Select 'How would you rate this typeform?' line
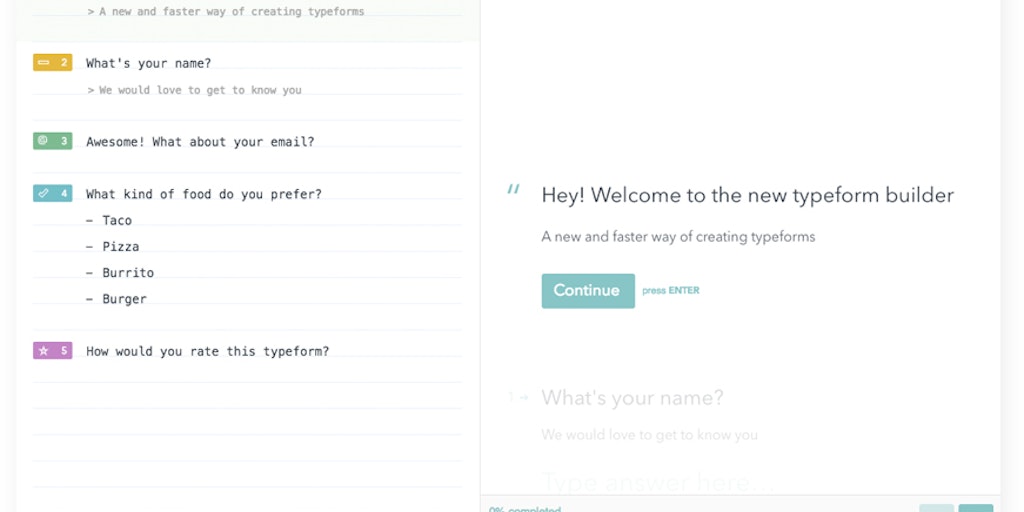The image size is (1024, 512). click(x=208, y=351)
